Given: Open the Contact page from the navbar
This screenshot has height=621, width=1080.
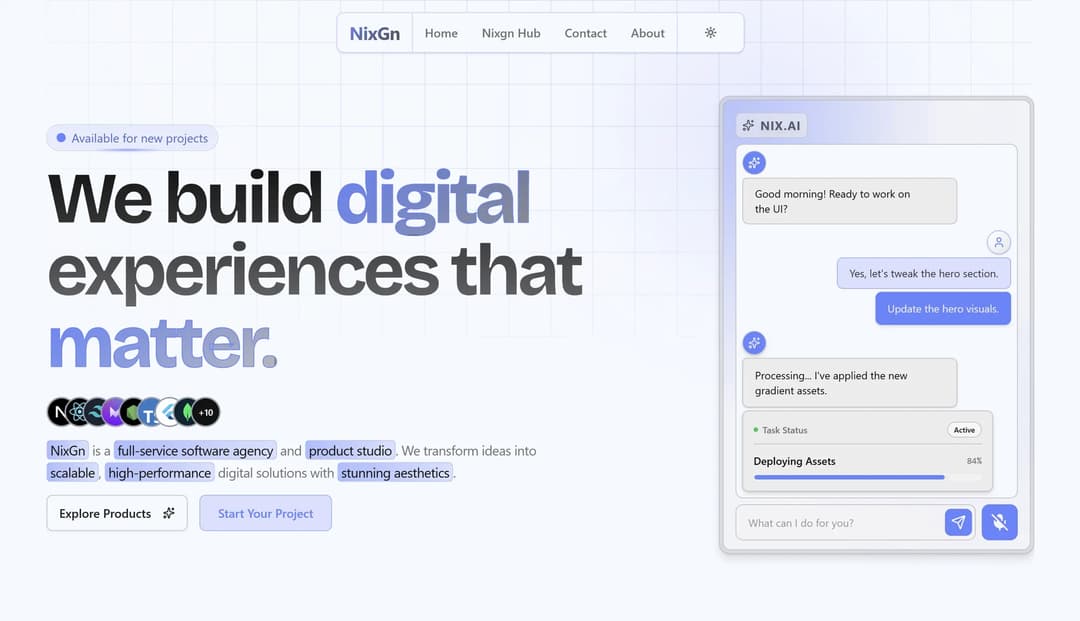Looking at the screenshot, I should tap(585, 33).
